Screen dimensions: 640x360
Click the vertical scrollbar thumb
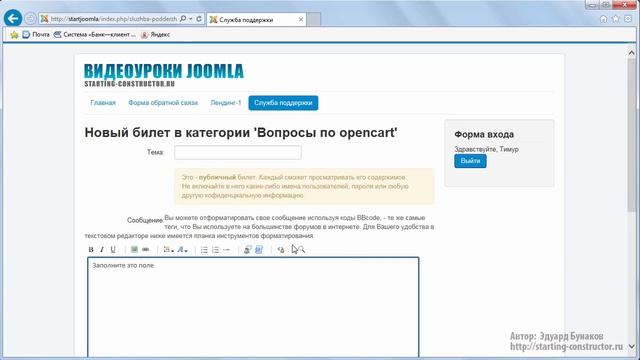pyautogui.click(x=631, y=135)
